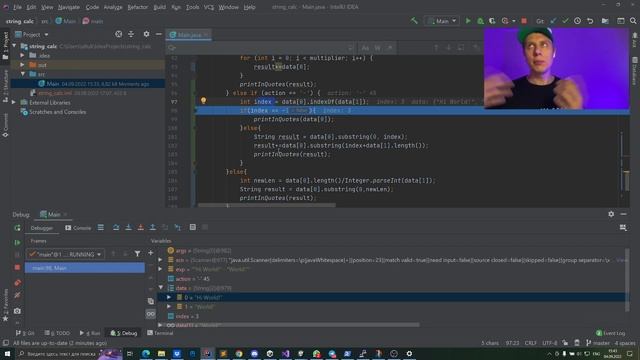The image size is (640, 360).
Task: Click the locate-in-tree target icon in Project panel
Action: coord(118,34)
